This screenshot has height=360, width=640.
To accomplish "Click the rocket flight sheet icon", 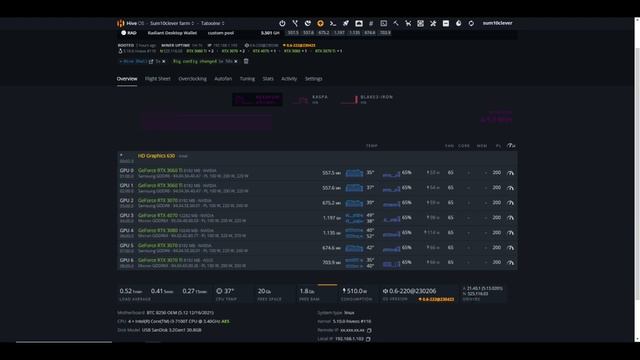I will coord(346,23).
